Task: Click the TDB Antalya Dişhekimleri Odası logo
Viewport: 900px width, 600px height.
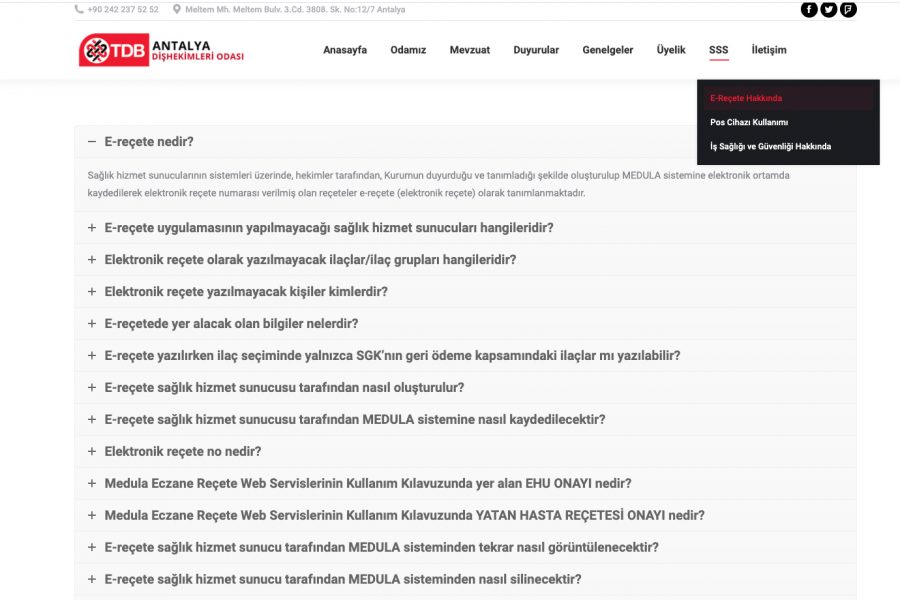Action: click(x=161, y=50)
